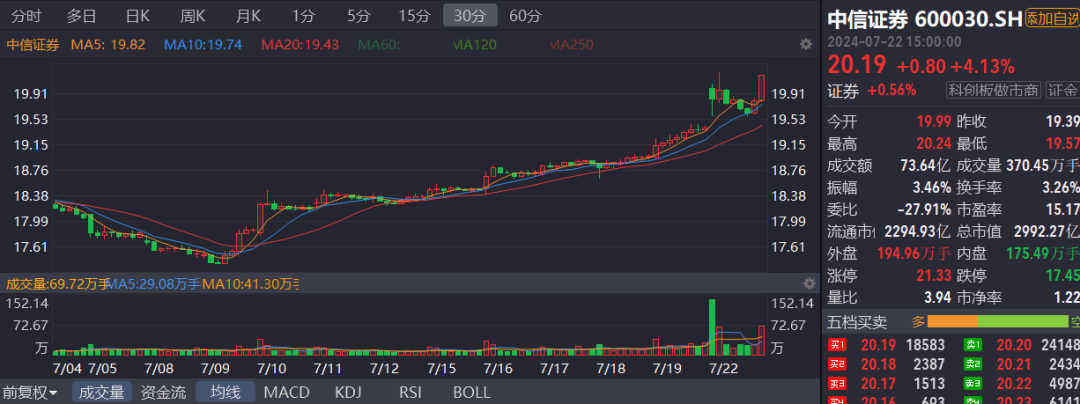This screenshot has height=404, width=1080.
Task: Click the 中信证券 chart legend name
Action: point(33,45)
